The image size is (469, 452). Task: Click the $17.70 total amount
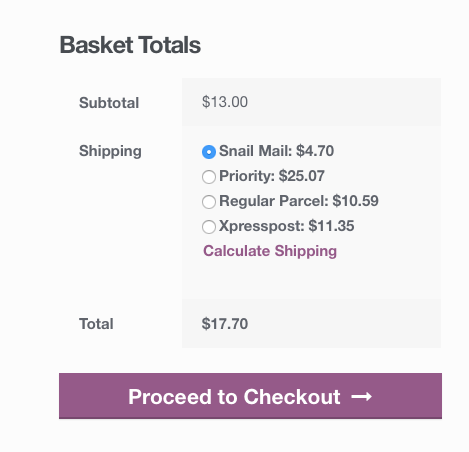(225, 324)
